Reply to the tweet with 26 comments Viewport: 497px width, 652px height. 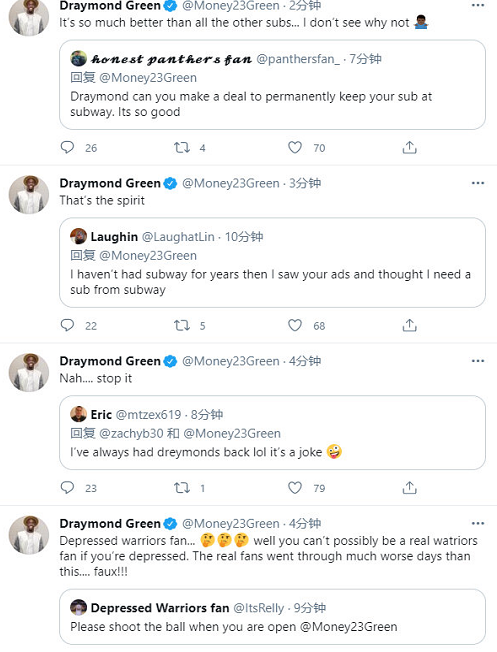[67, 147]
